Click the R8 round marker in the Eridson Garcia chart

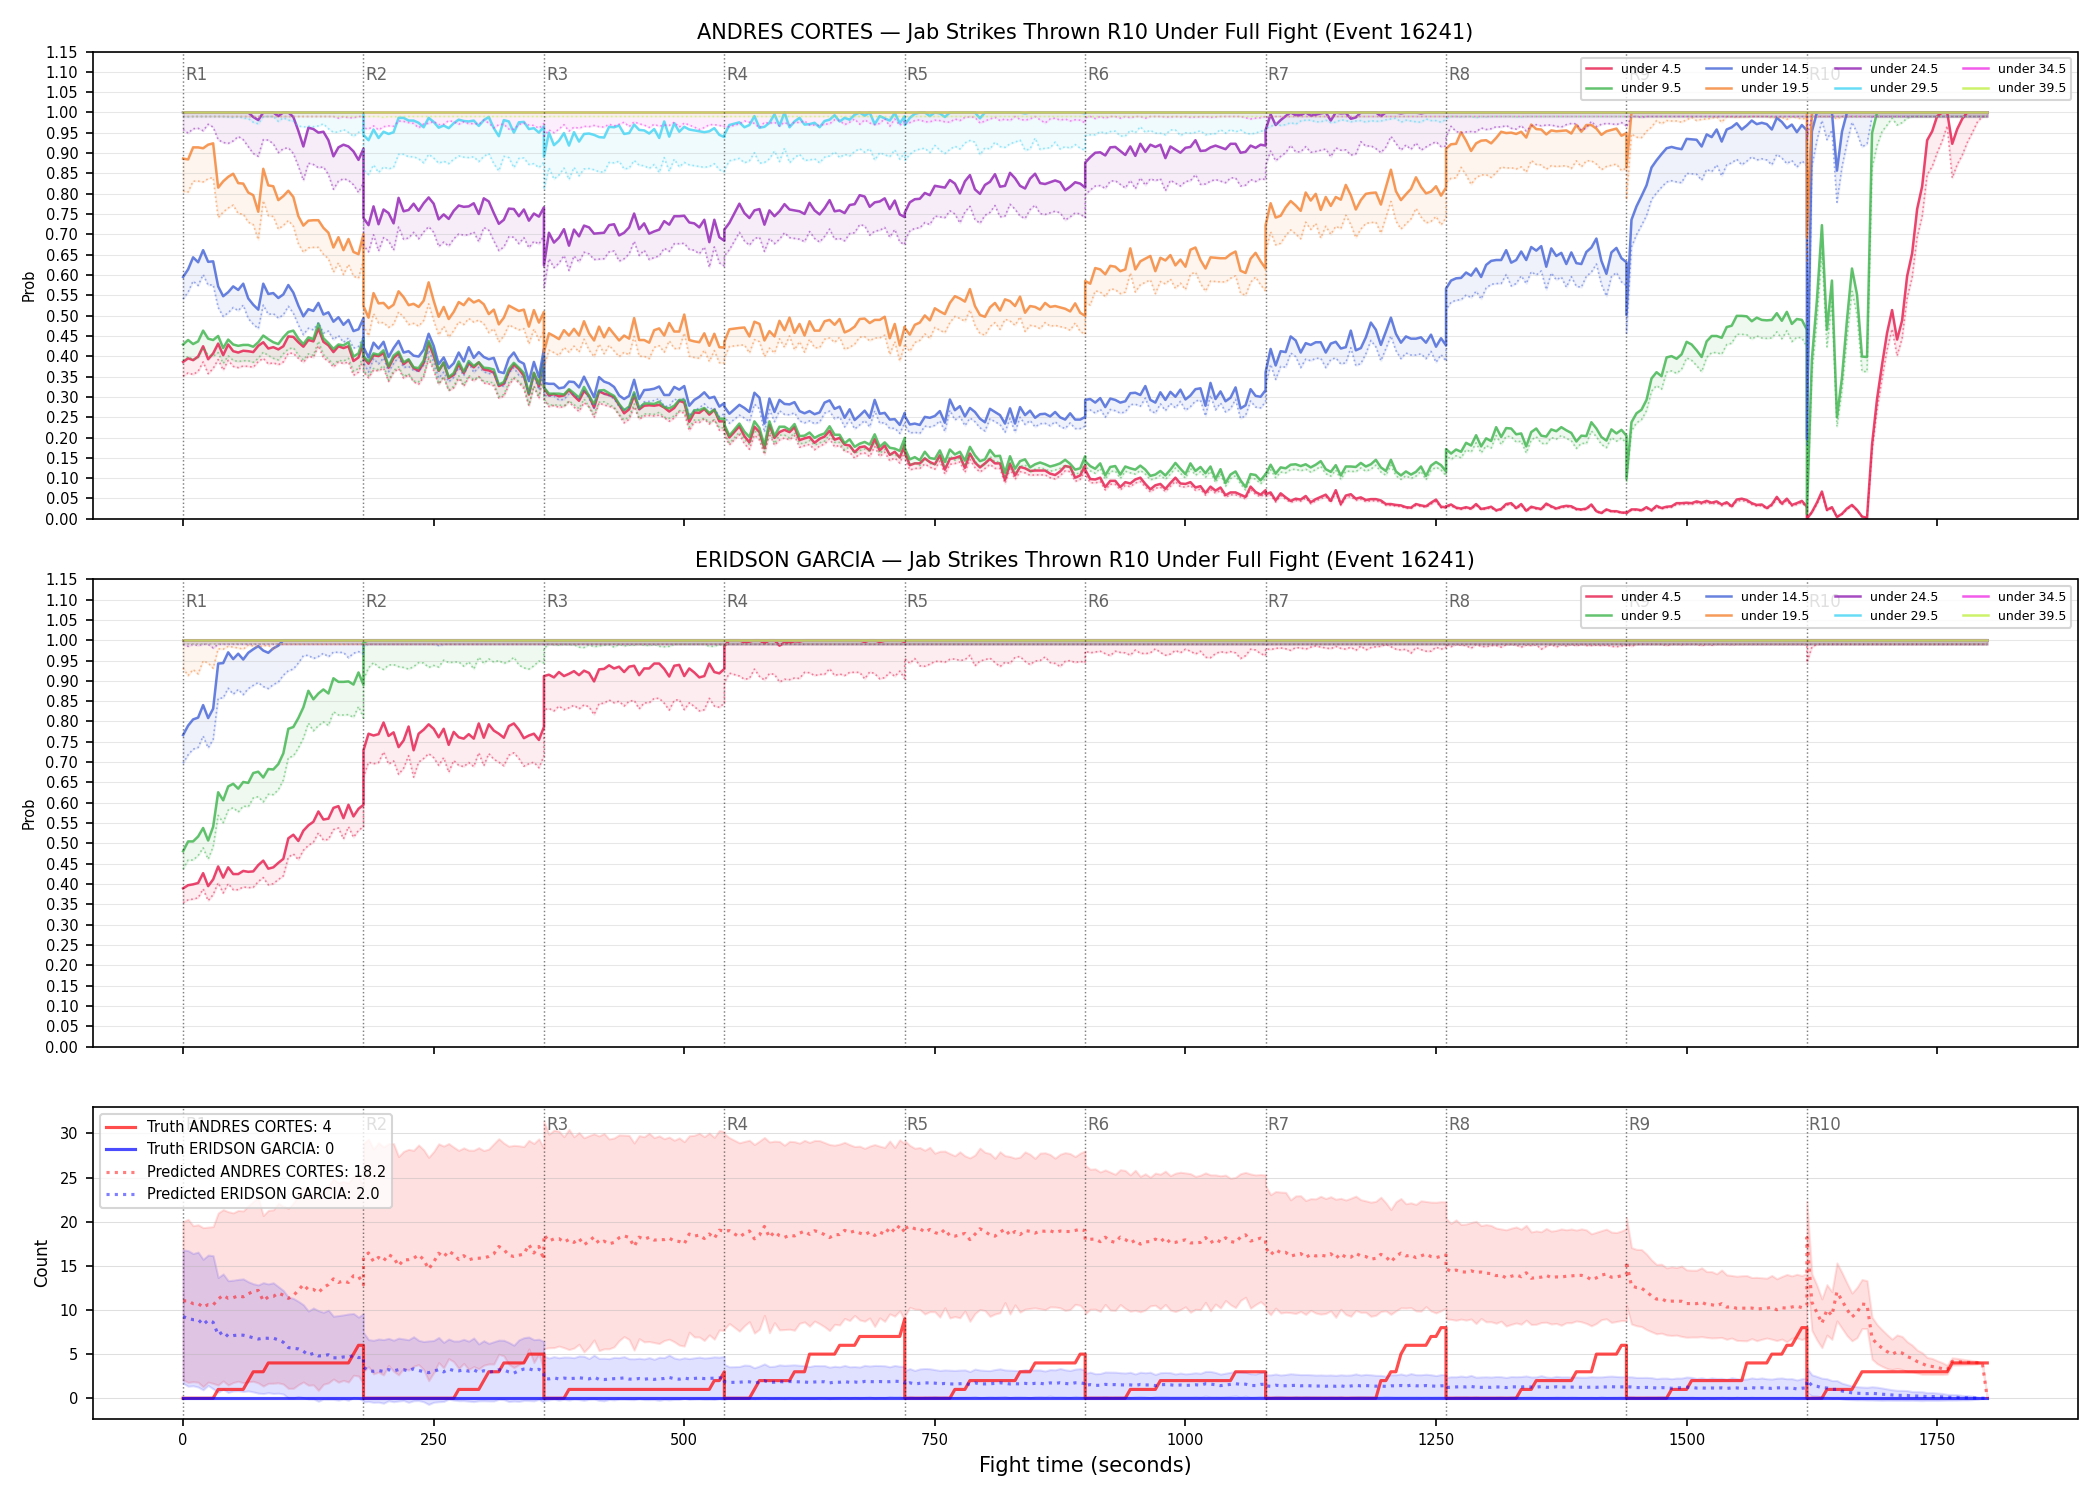[x=1459, y=601]
